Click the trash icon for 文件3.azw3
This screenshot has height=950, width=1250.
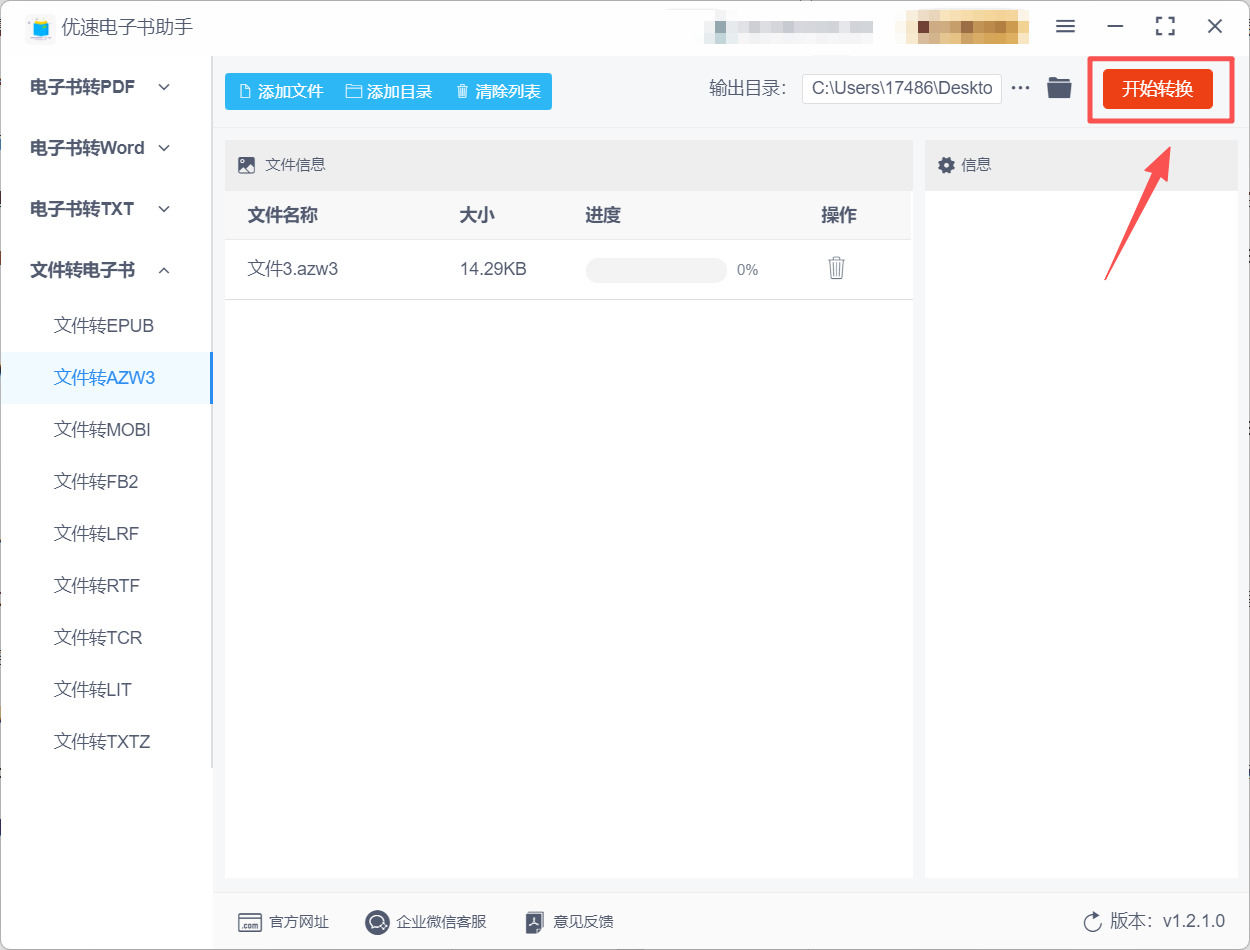point(836,268)
